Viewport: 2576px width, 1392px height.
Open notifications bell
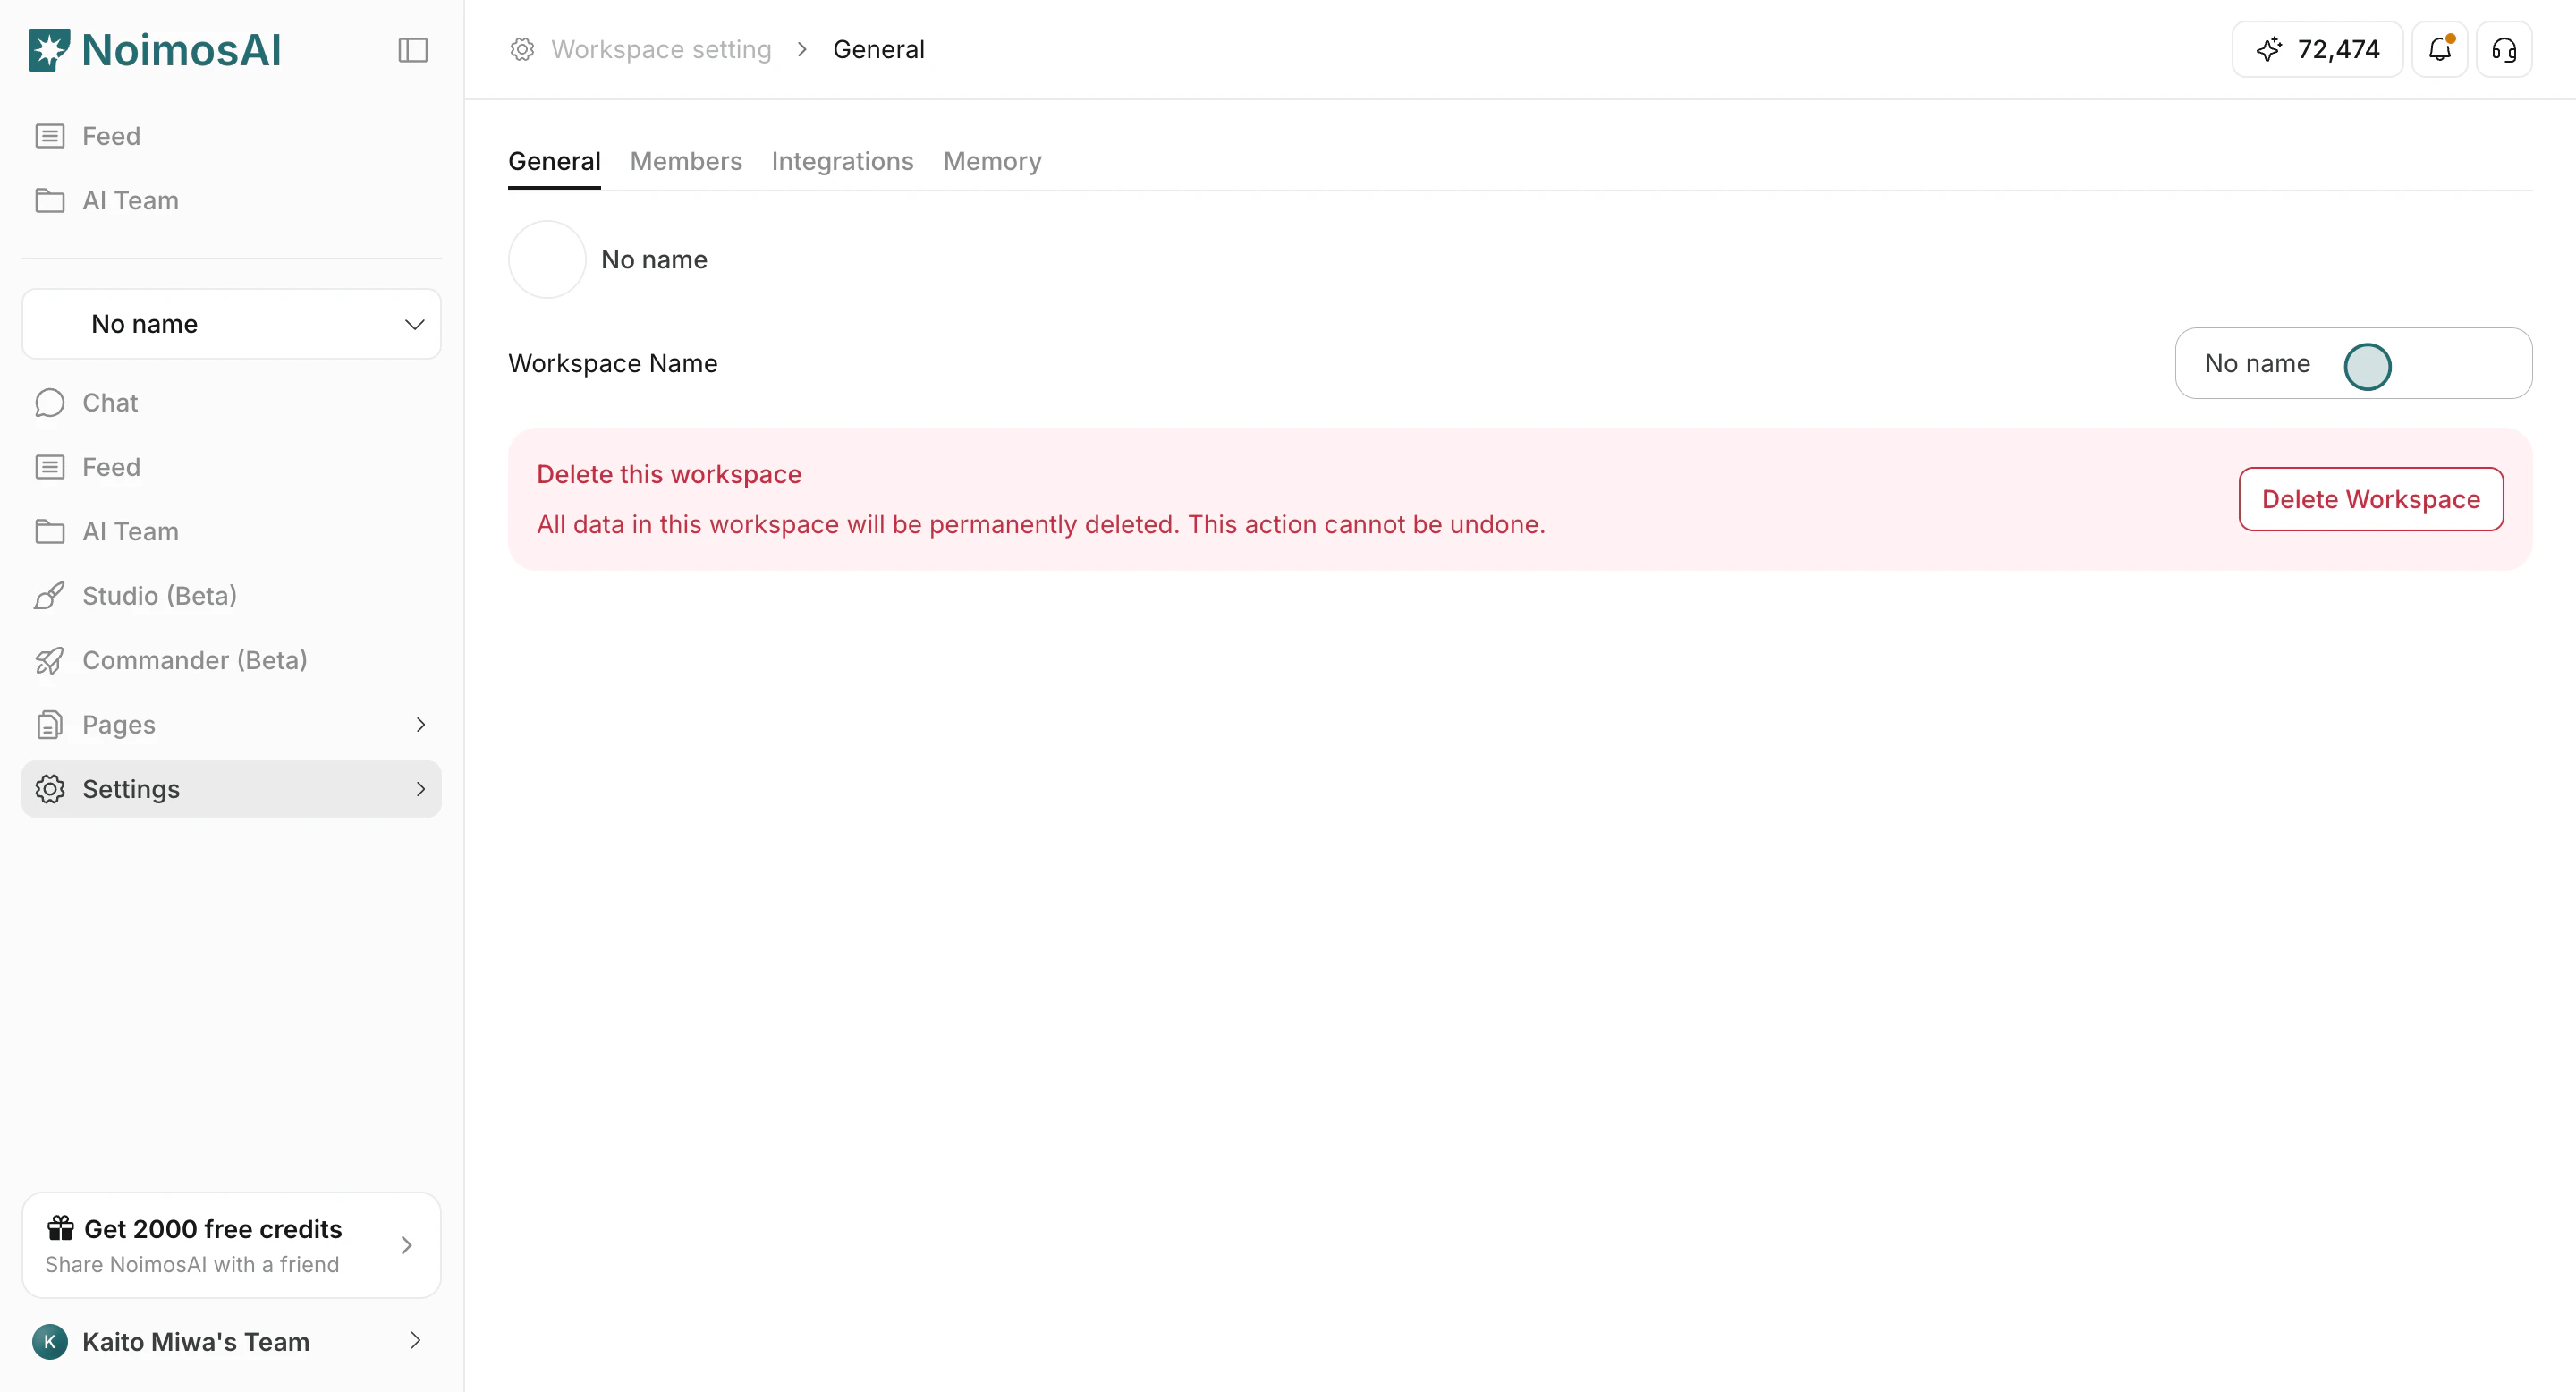pos(2439,49)
